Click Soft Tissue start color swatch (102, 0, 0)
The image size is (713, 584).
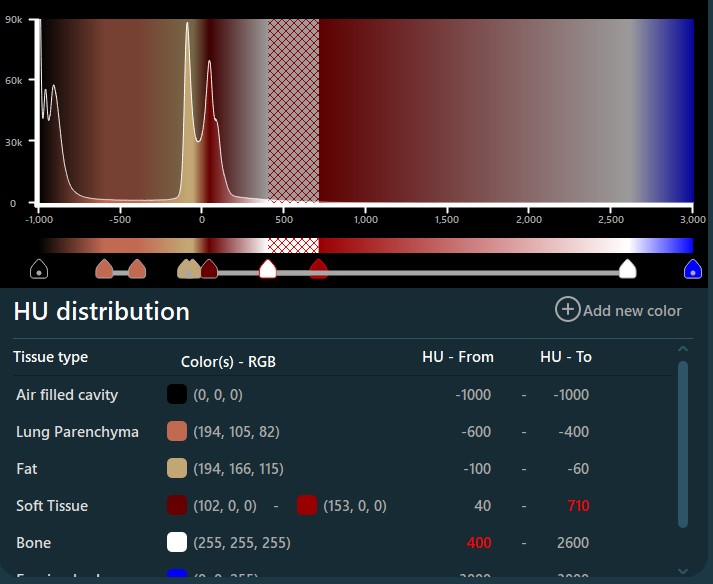click(x=177, y=506)
